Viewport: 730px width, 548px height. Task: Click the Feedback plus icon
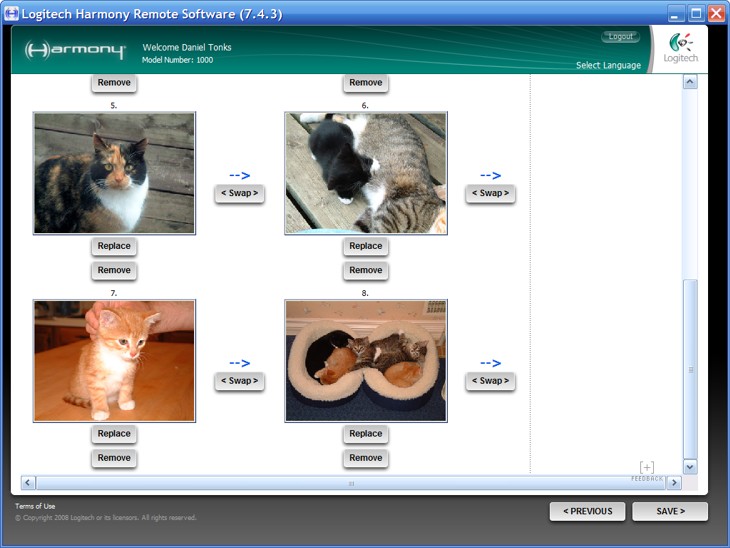647,467
